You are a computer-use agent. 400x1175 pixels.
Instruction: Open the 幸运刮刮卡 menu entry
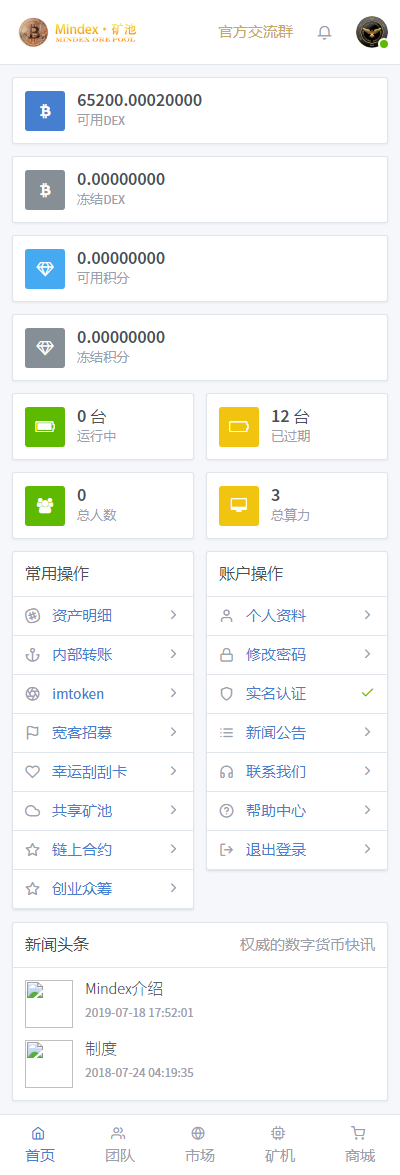pyautogui.click(x=103, y=771)
